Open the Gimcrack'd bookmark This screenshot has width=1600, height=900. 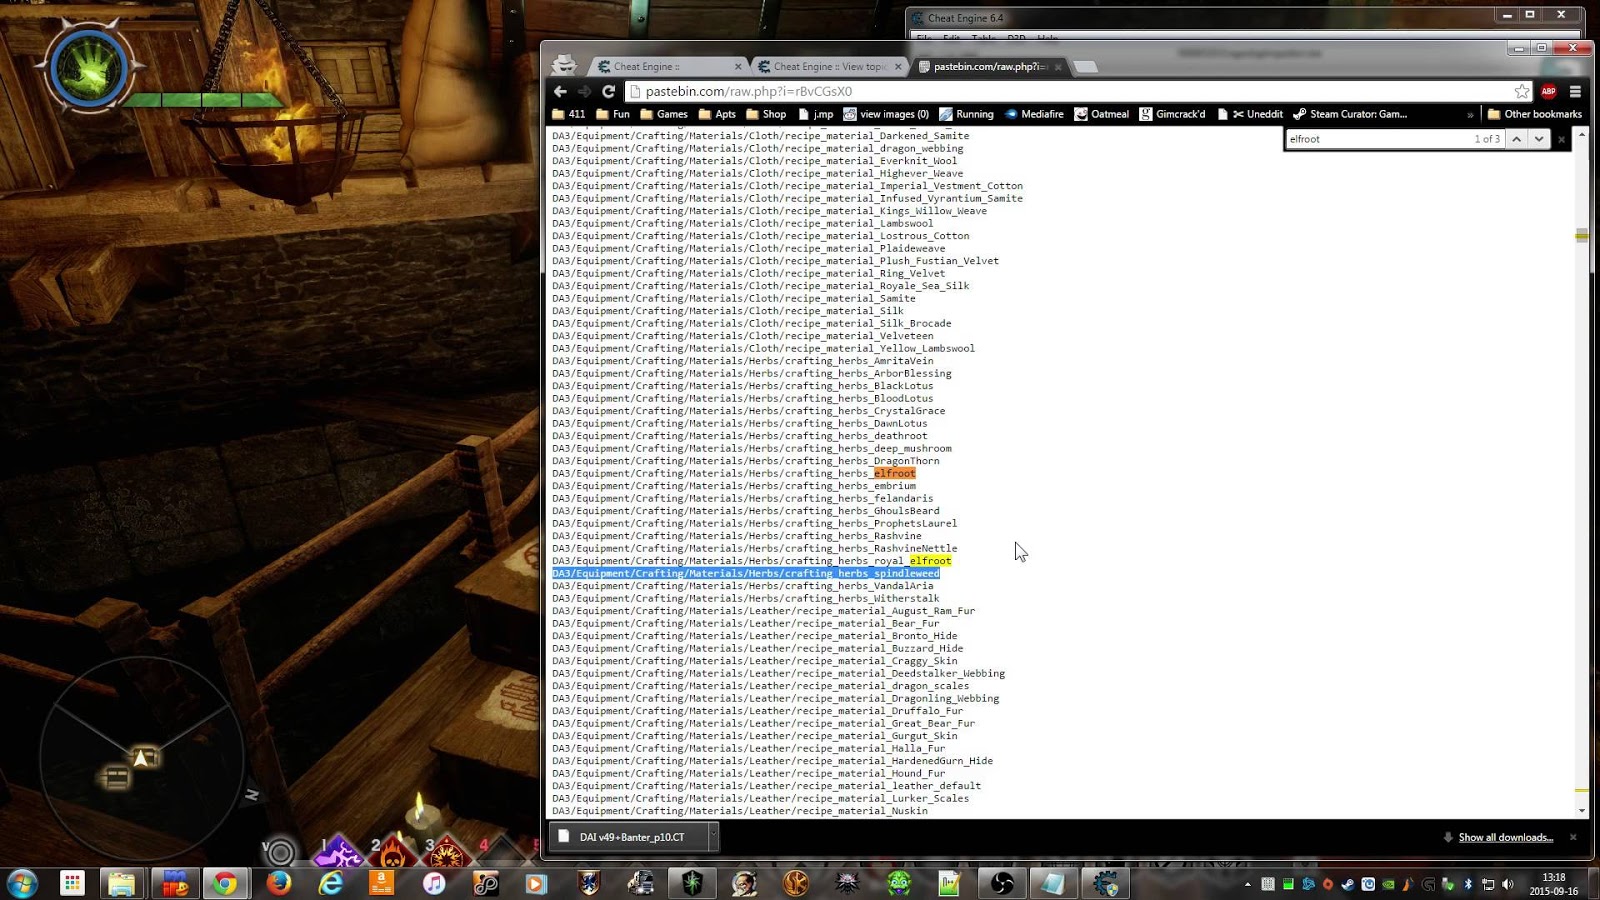point(1172,114)
